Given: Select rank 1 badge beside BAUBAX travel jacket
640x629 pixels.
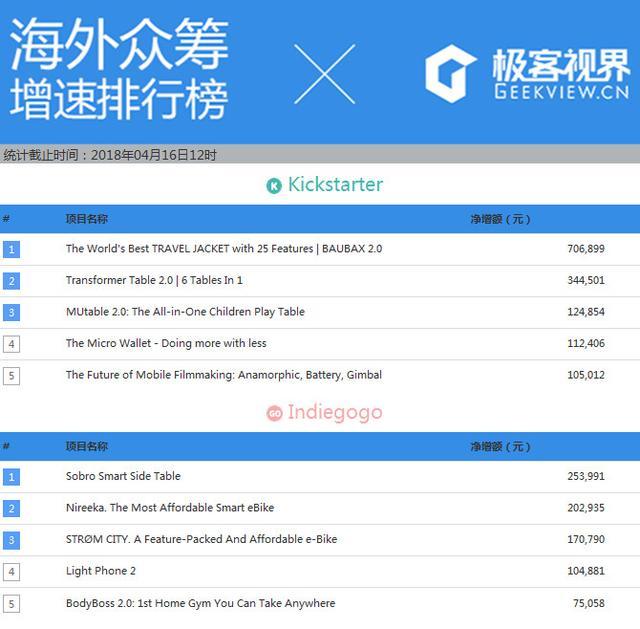Looking at the screenshot, I should tap(12, 249).
